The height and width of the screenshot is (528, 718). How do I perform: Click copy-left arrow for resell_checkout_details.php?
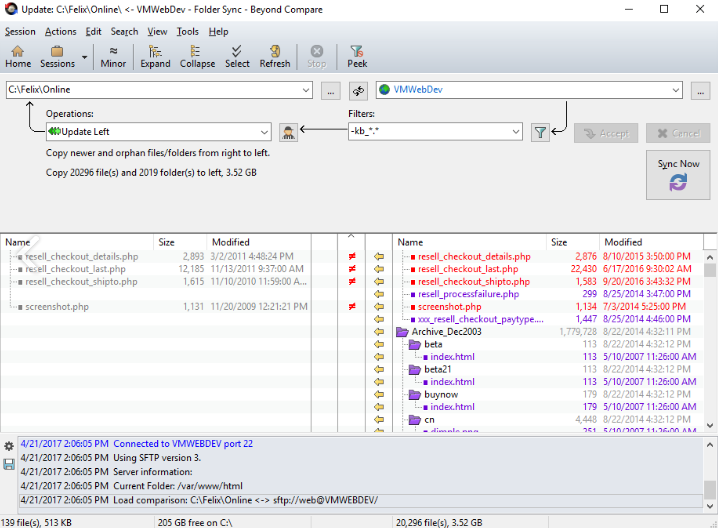pos(379,256)
